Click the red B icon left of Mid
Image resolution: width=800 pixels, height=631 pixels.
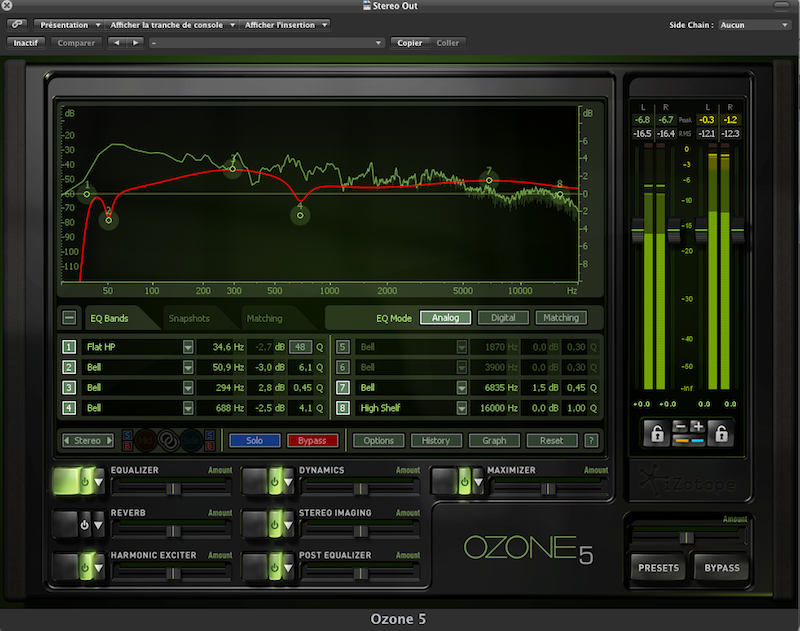pos(127,446)
